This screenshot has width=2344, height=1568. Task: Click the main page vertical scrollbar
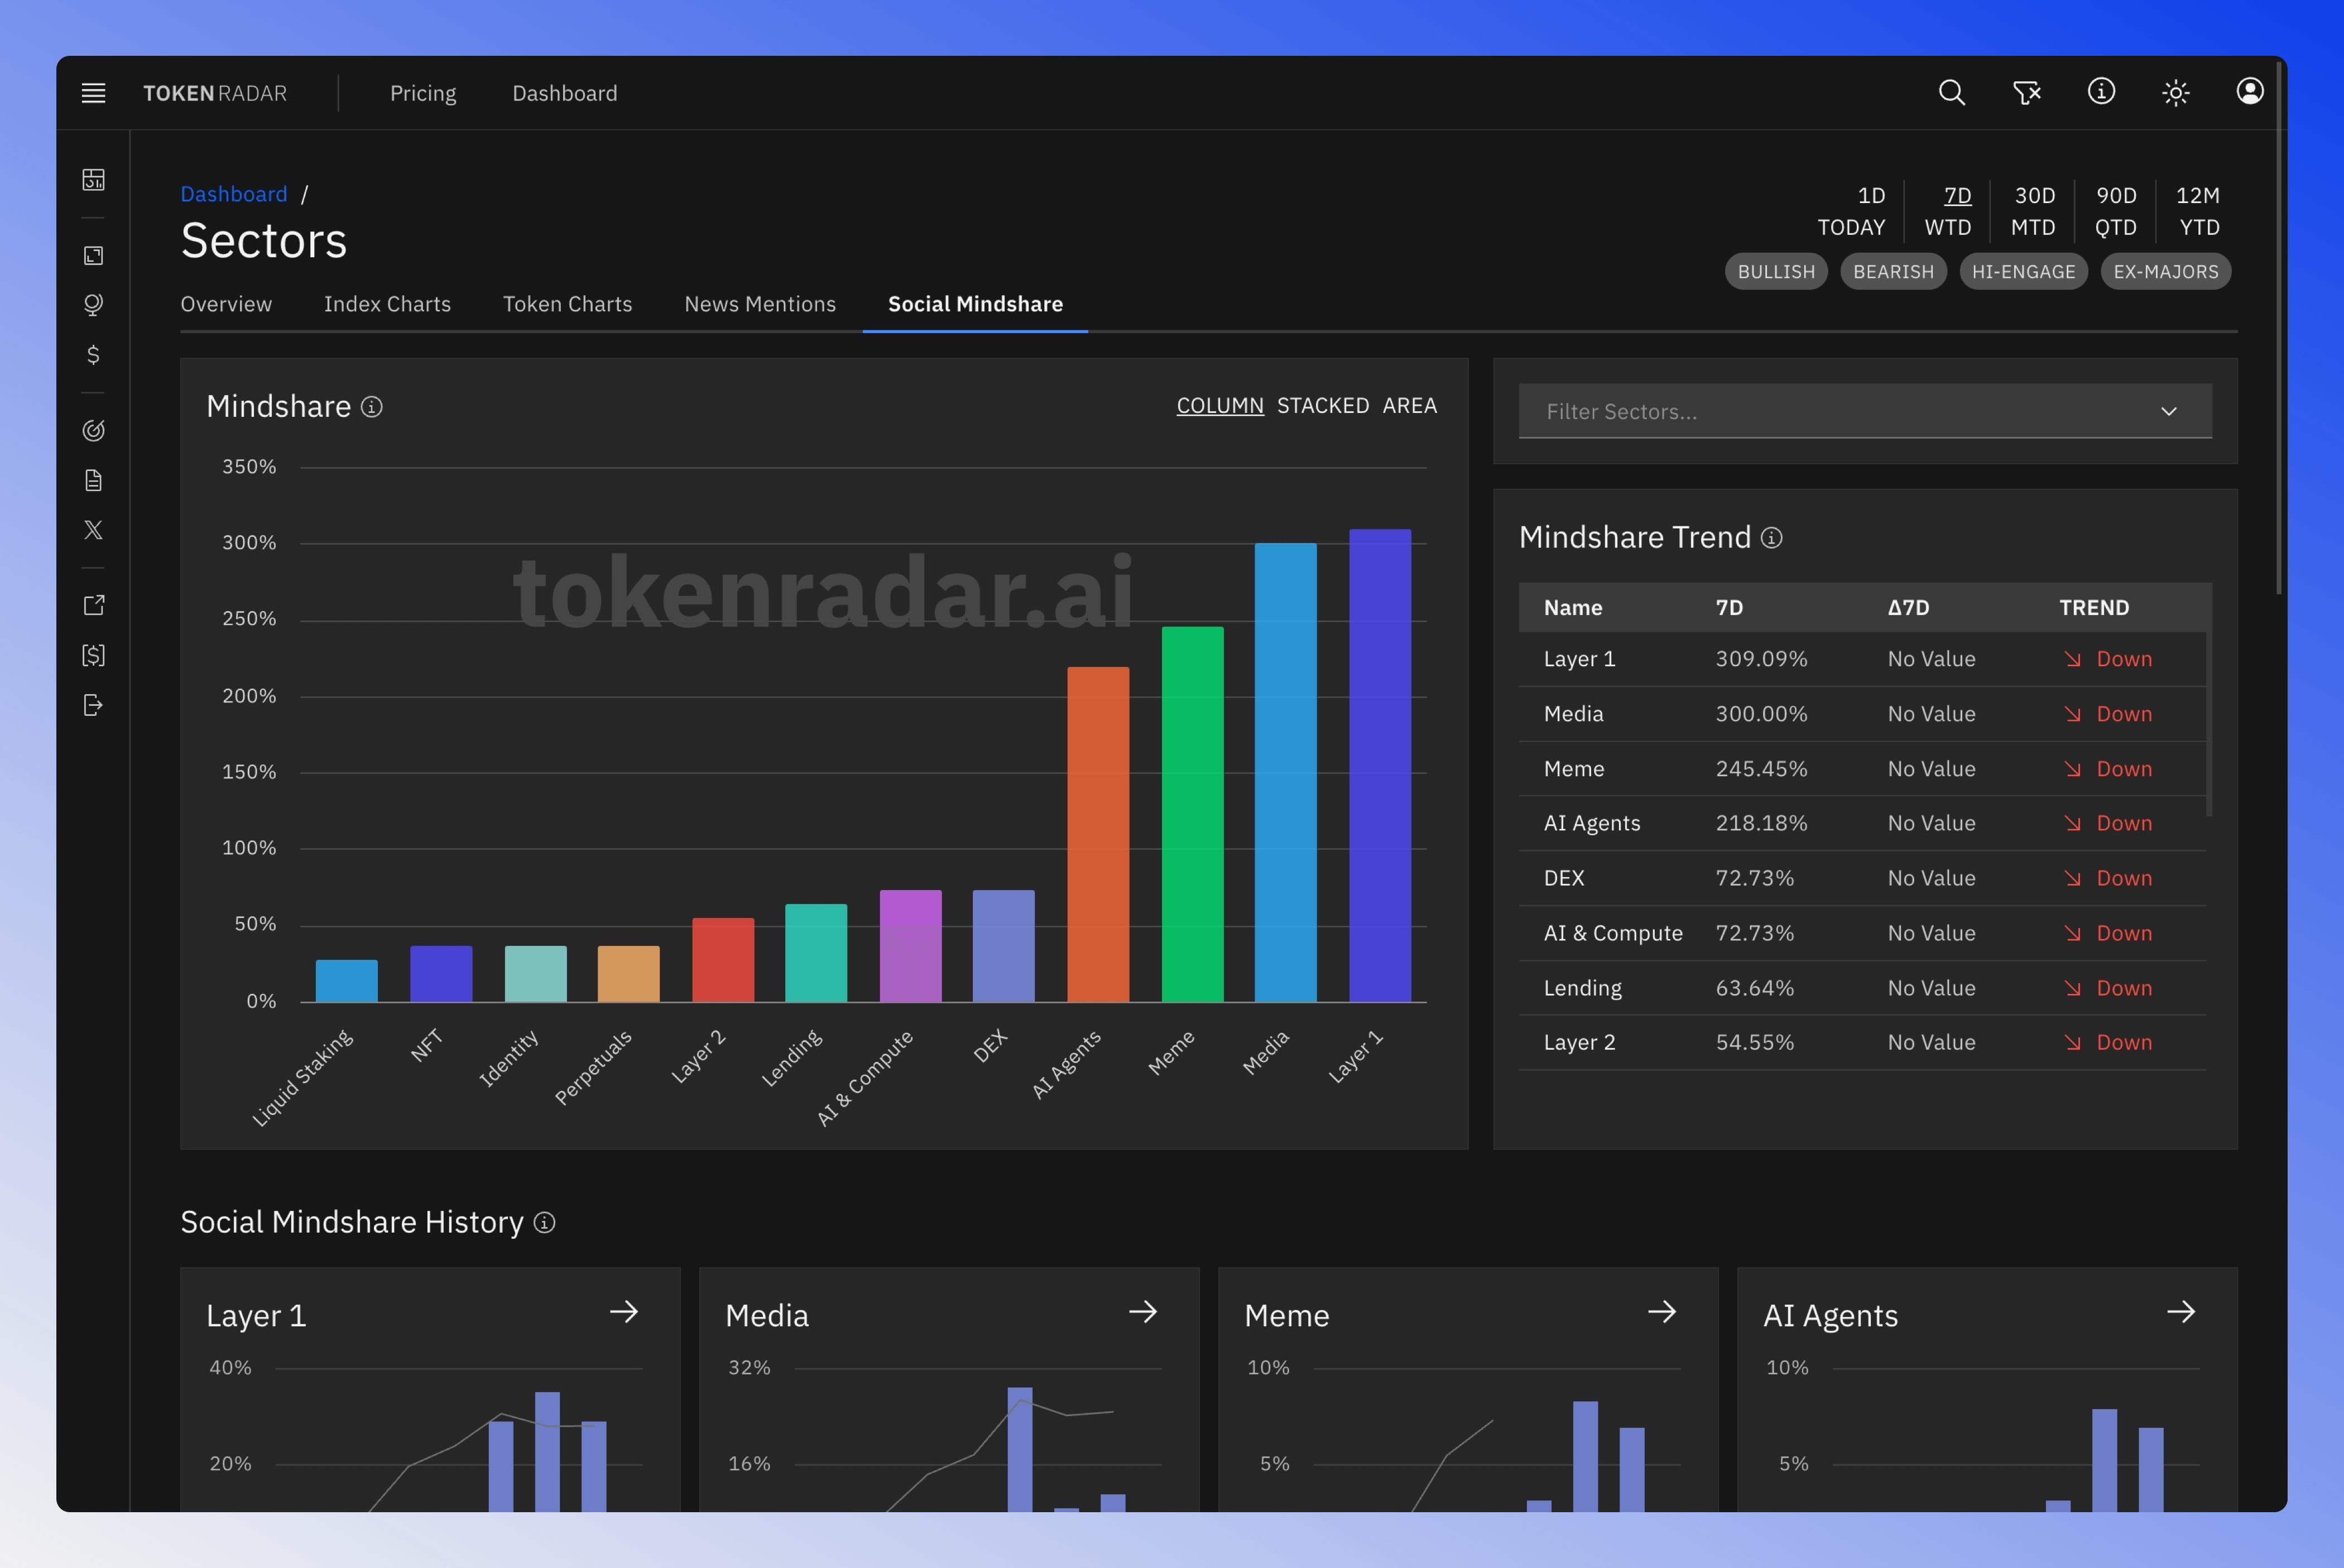coord(2279,327)
